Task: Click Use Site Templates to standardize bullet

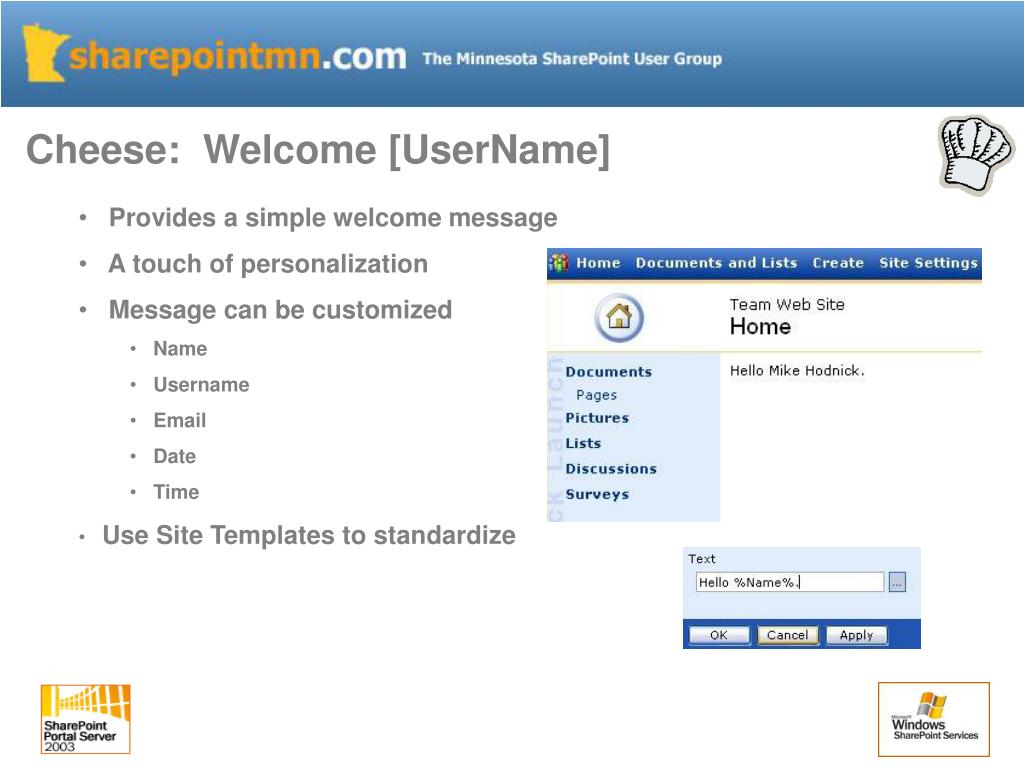Action: point(309,536)
